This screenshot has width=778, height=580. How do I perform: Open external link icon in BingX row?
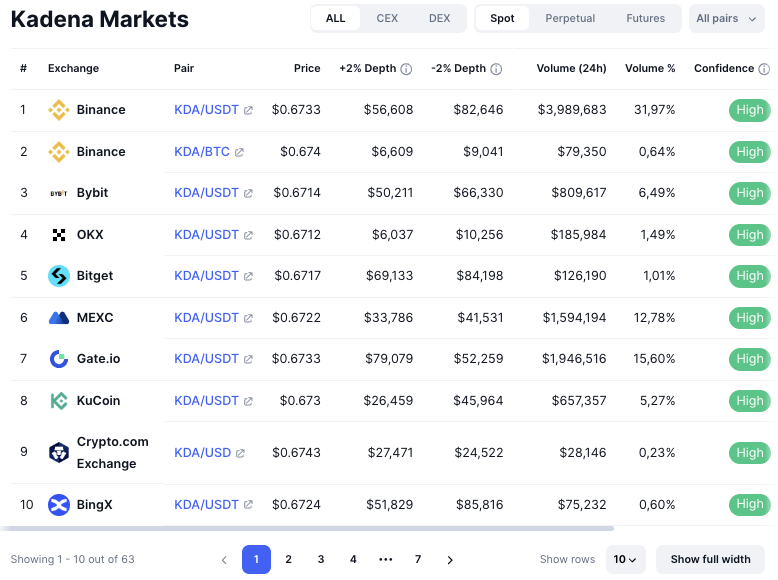(x=248, y=505)
